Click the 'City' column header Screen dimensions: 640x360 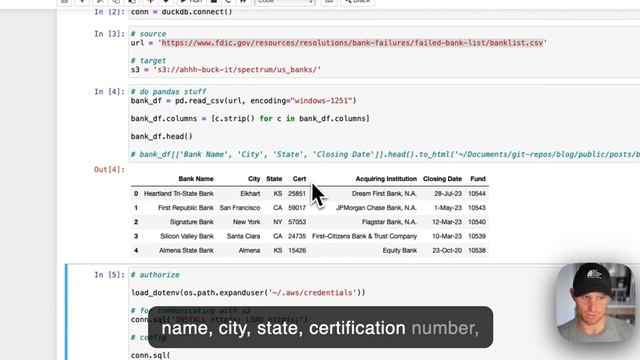[x=254, y=179]
